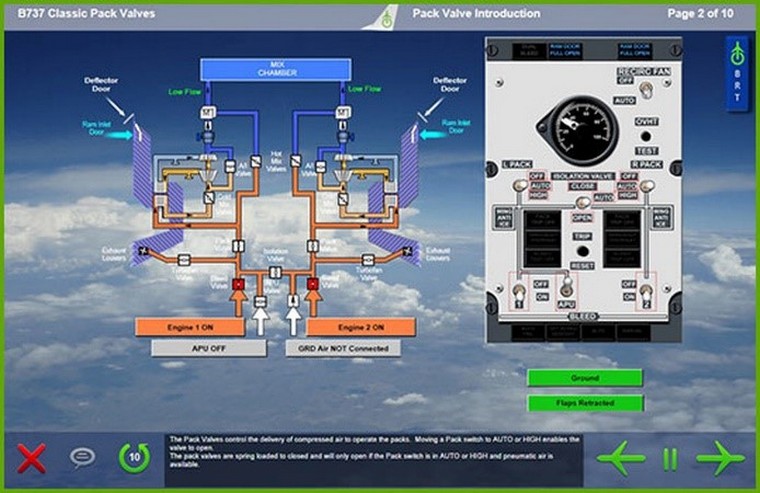Click the APU OFF button
This screenshot has width=760, height=493.
point(208,349)
